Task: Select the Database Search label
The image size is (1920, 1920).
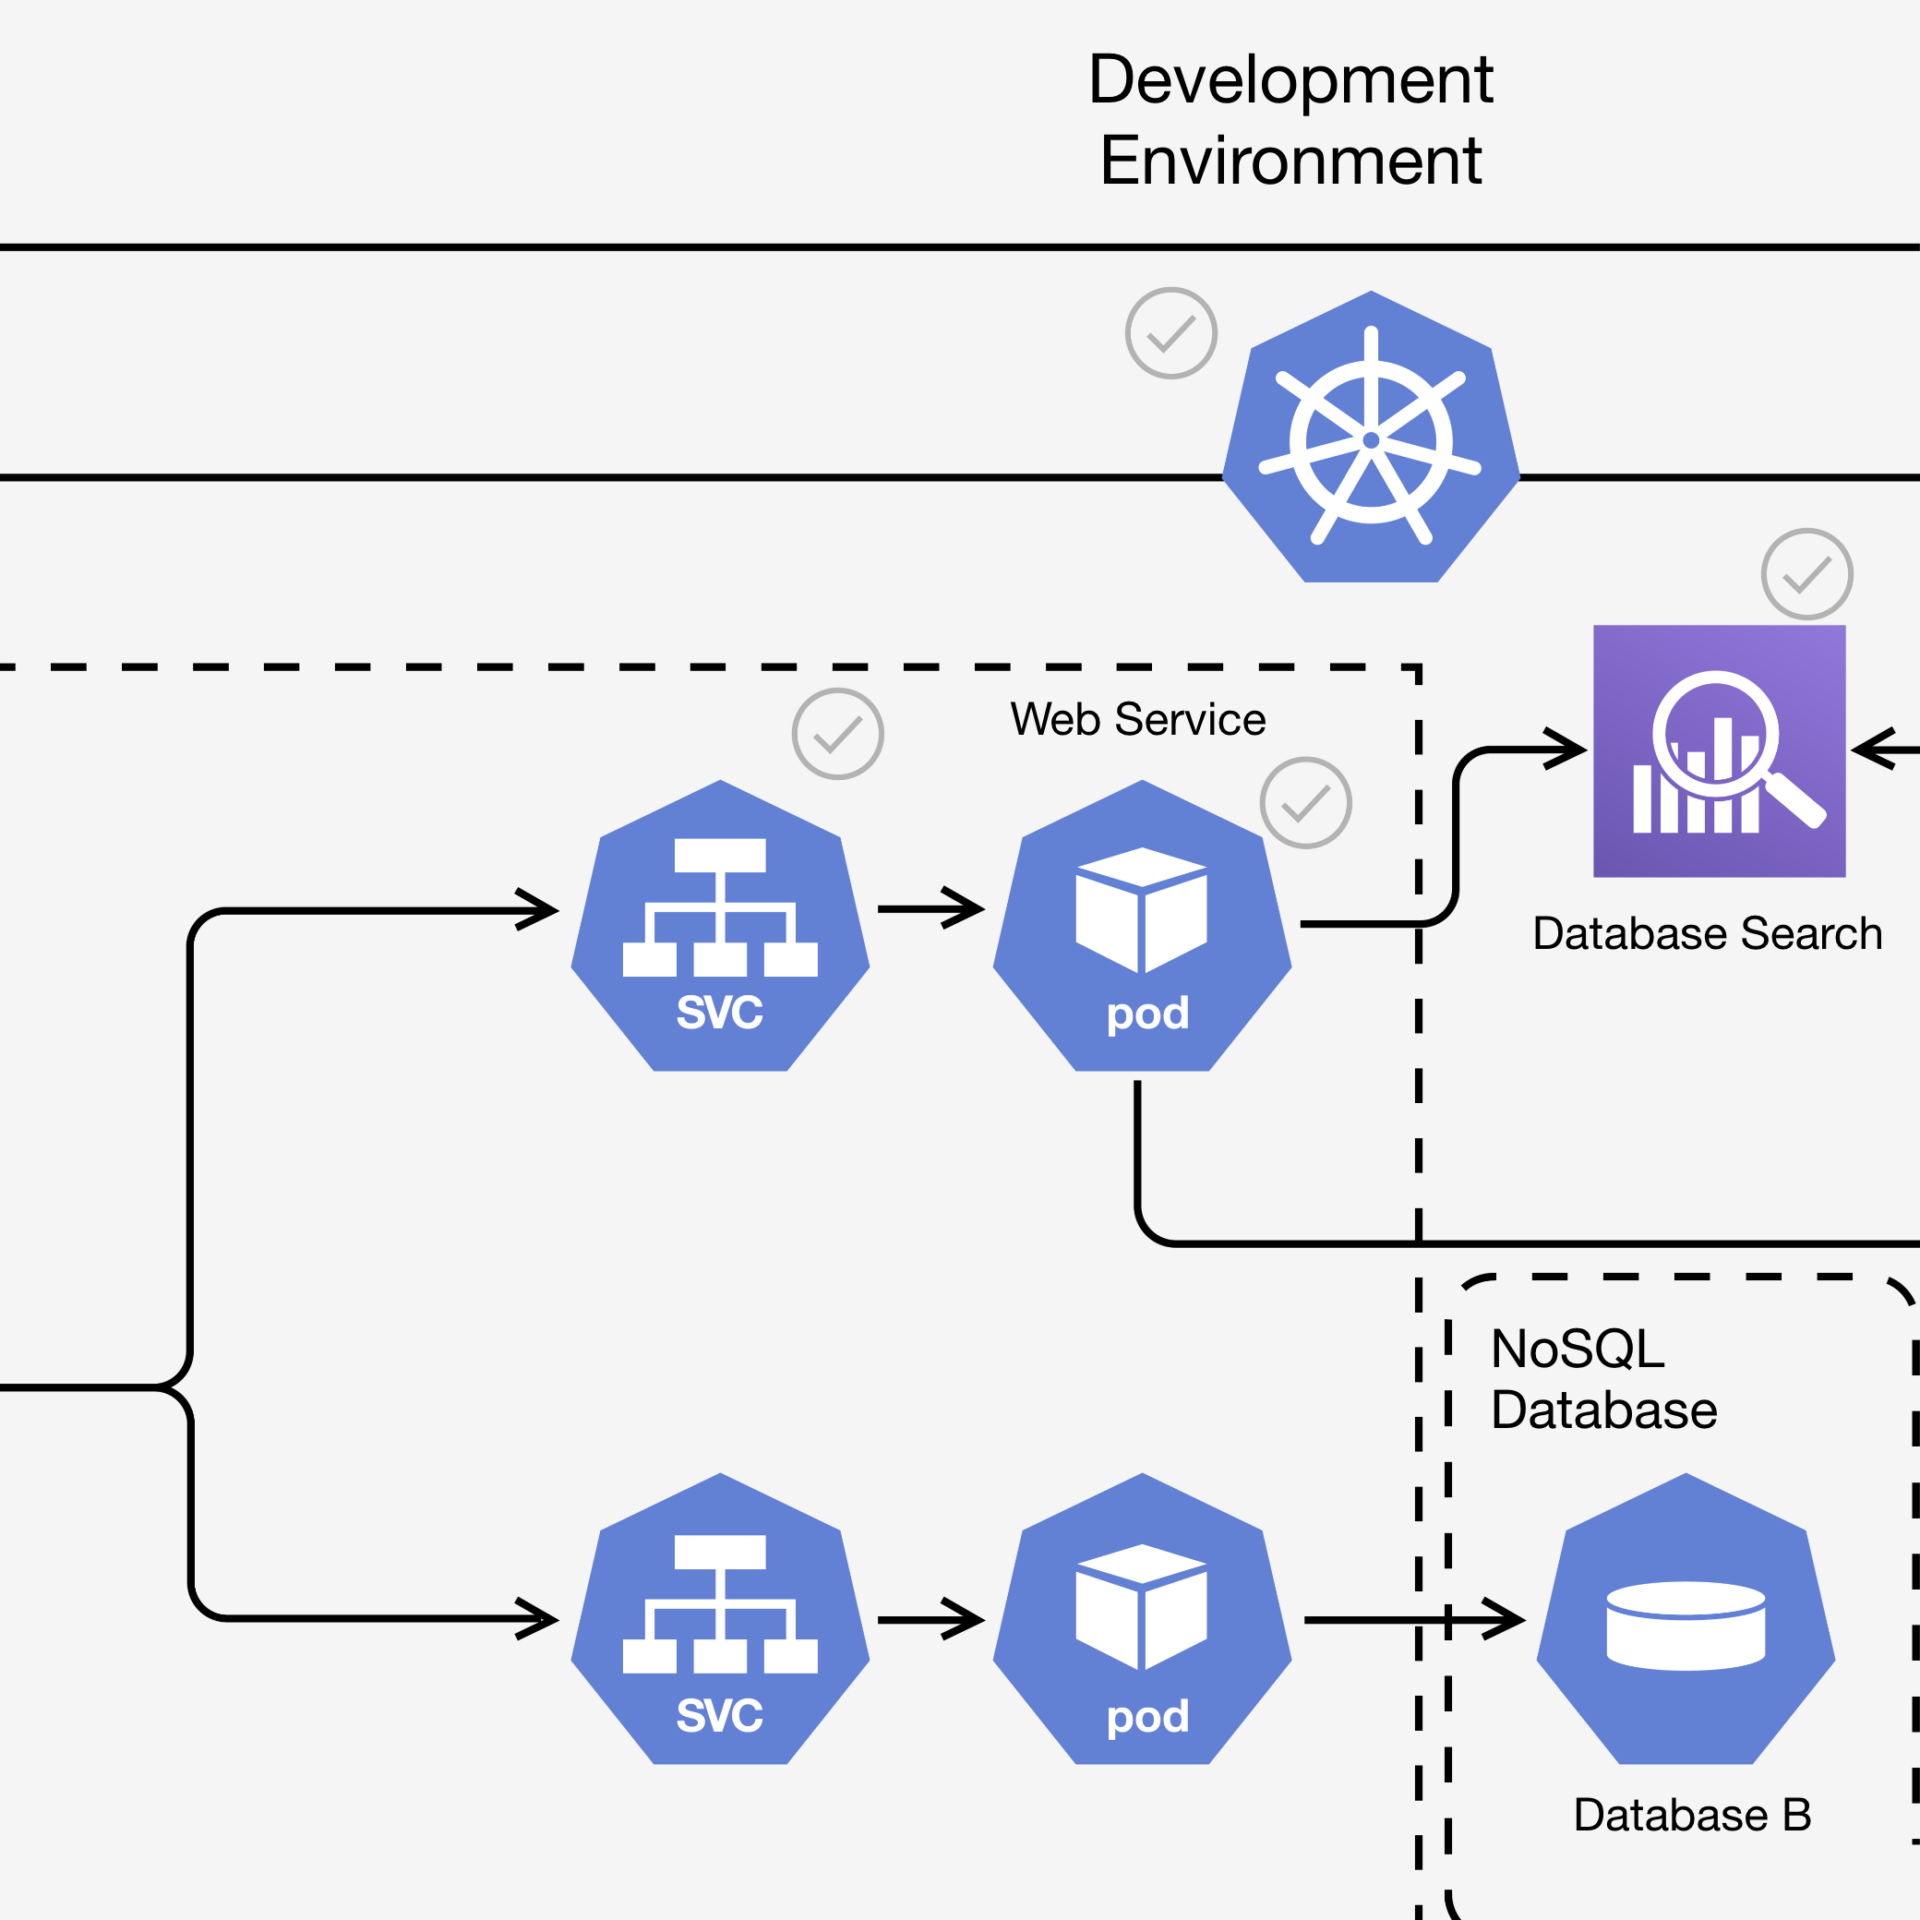Action: [x=1707, y=933]
